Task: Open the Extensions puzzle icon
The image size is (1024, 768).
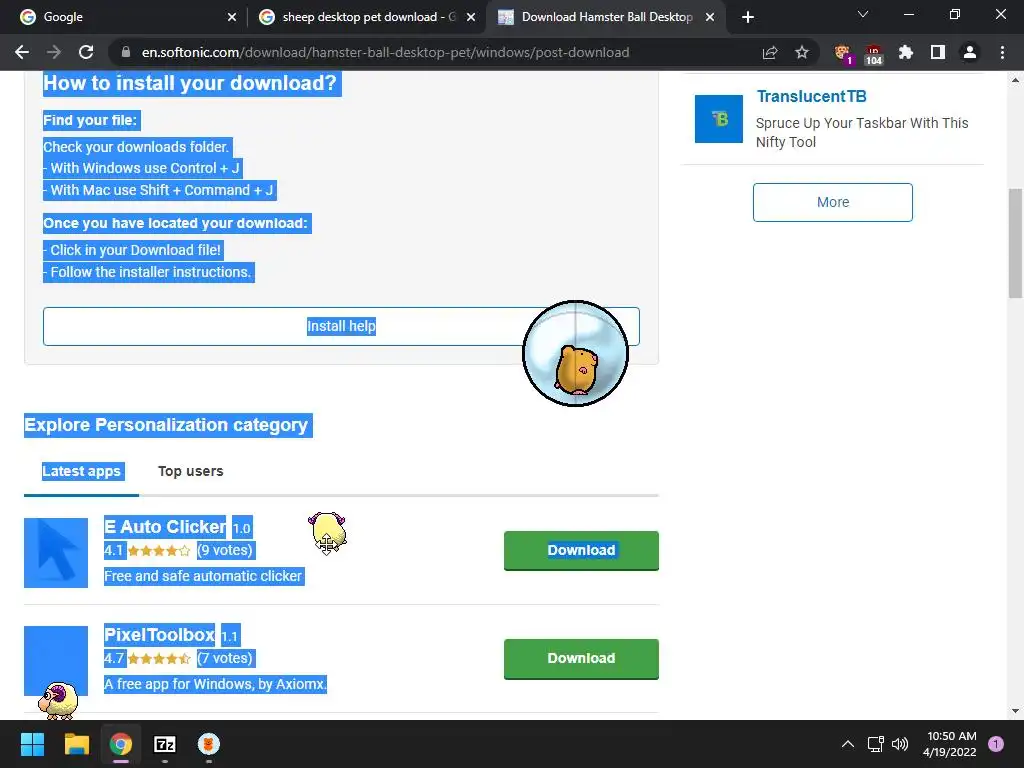Action: 905,52
